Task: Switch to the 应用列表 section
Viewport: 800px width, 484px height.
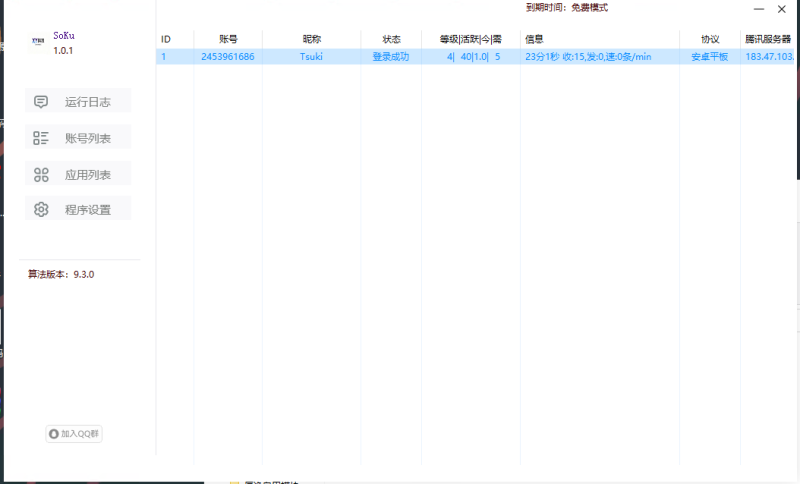Action: pos(78,173)
